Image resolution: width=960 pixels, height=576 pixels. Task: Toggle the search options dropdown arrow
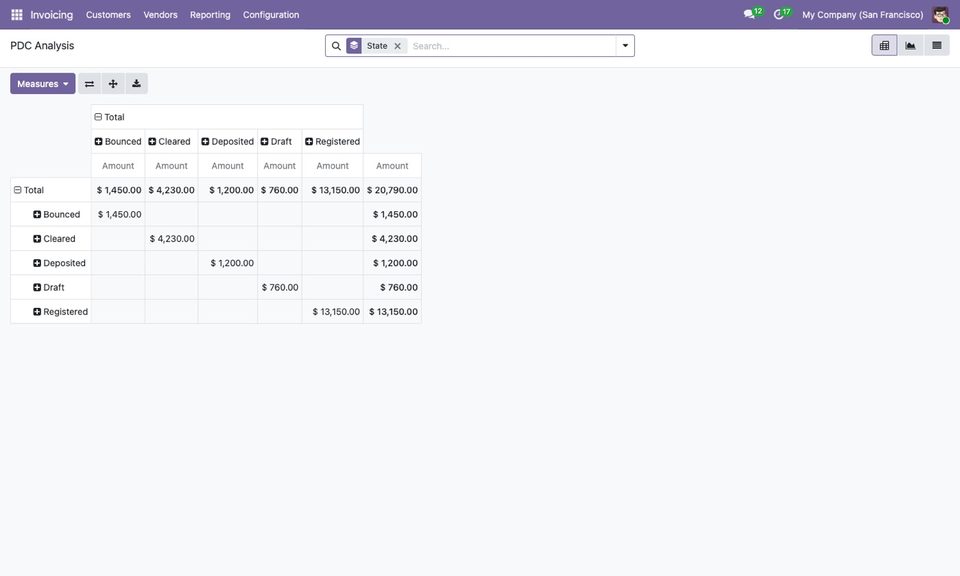(x=625, y=46)
